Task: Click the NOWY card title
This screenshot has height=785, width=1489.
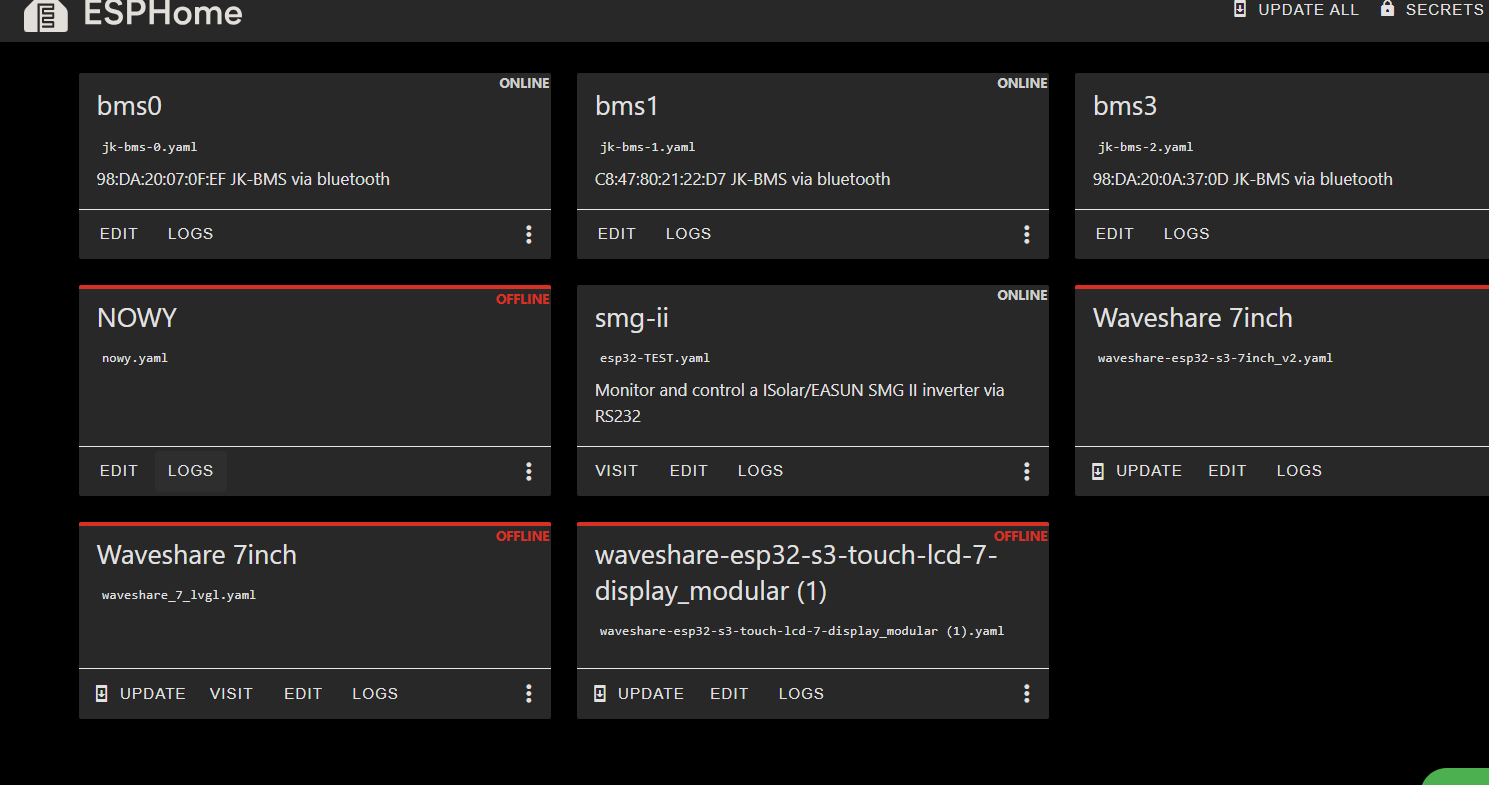Action: [137, 318]
